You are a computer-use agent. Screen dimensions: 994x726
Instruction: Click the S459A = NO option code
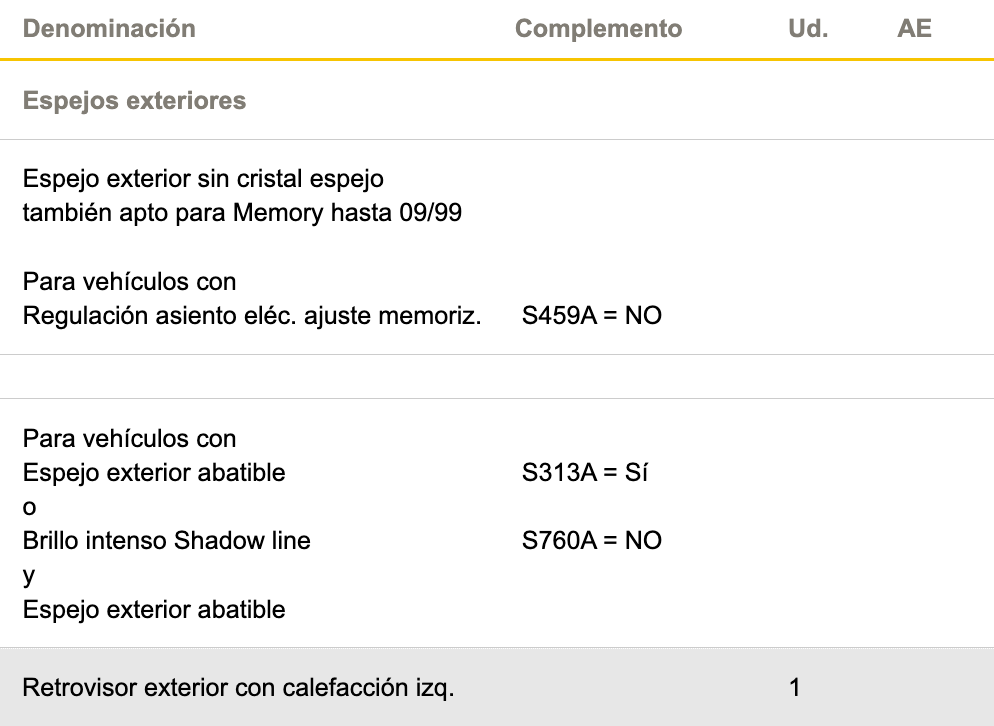pos(592,316)
